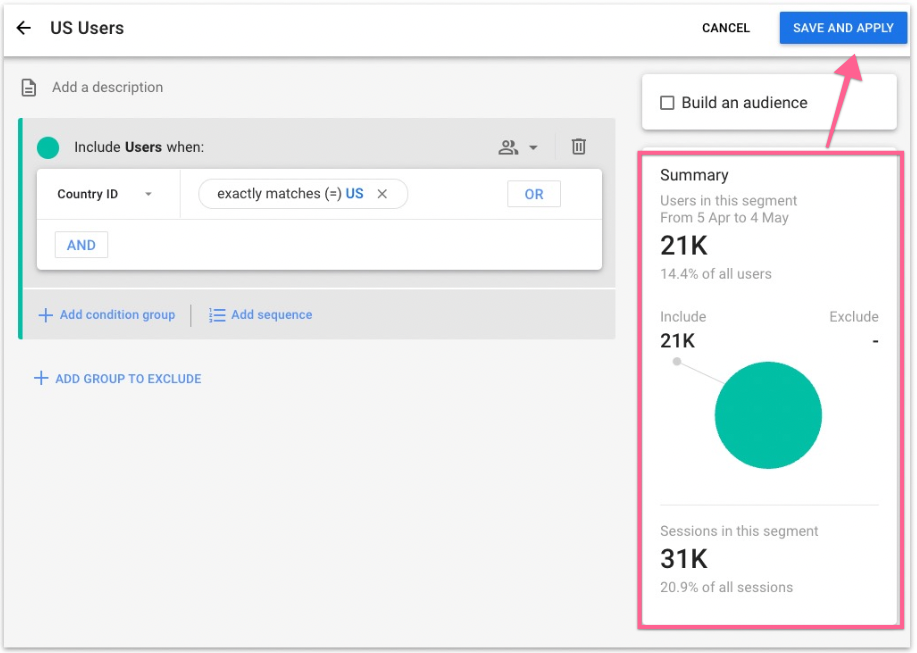Click the users scope people icon
Screen dimensions: 917x653
click(508, 148)
